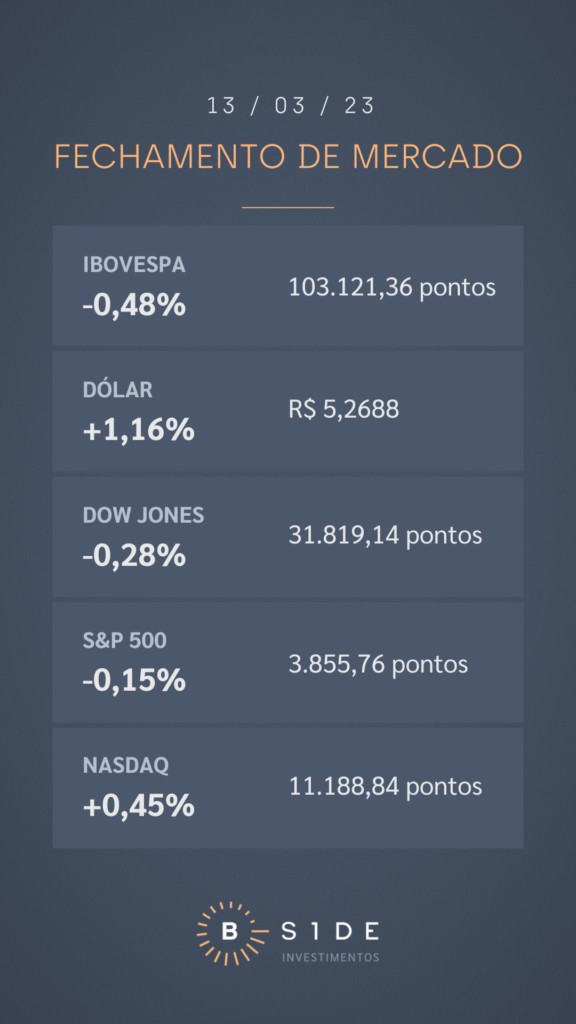Click the NASDAQ +0,45% change value
The width and height of the screenshot is (576, 1024).
[x=138, y=807]
